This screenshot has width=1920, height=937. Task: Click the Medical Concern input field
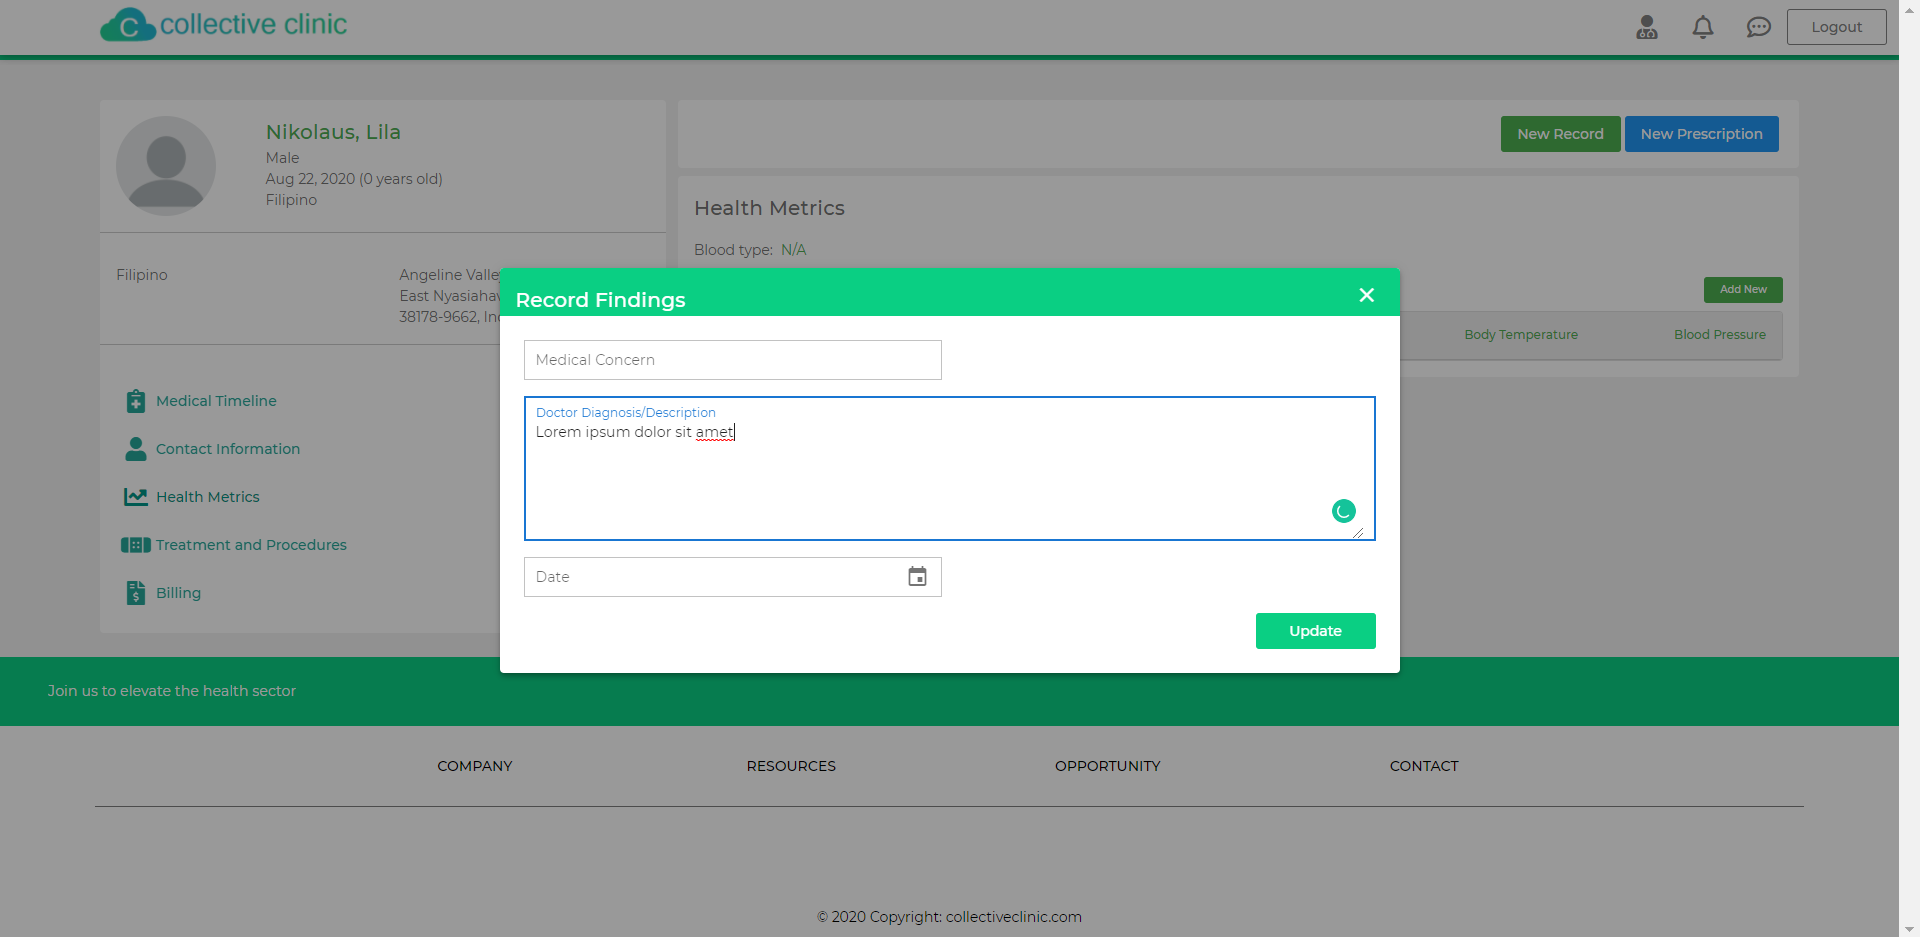(x=733, y=360)
